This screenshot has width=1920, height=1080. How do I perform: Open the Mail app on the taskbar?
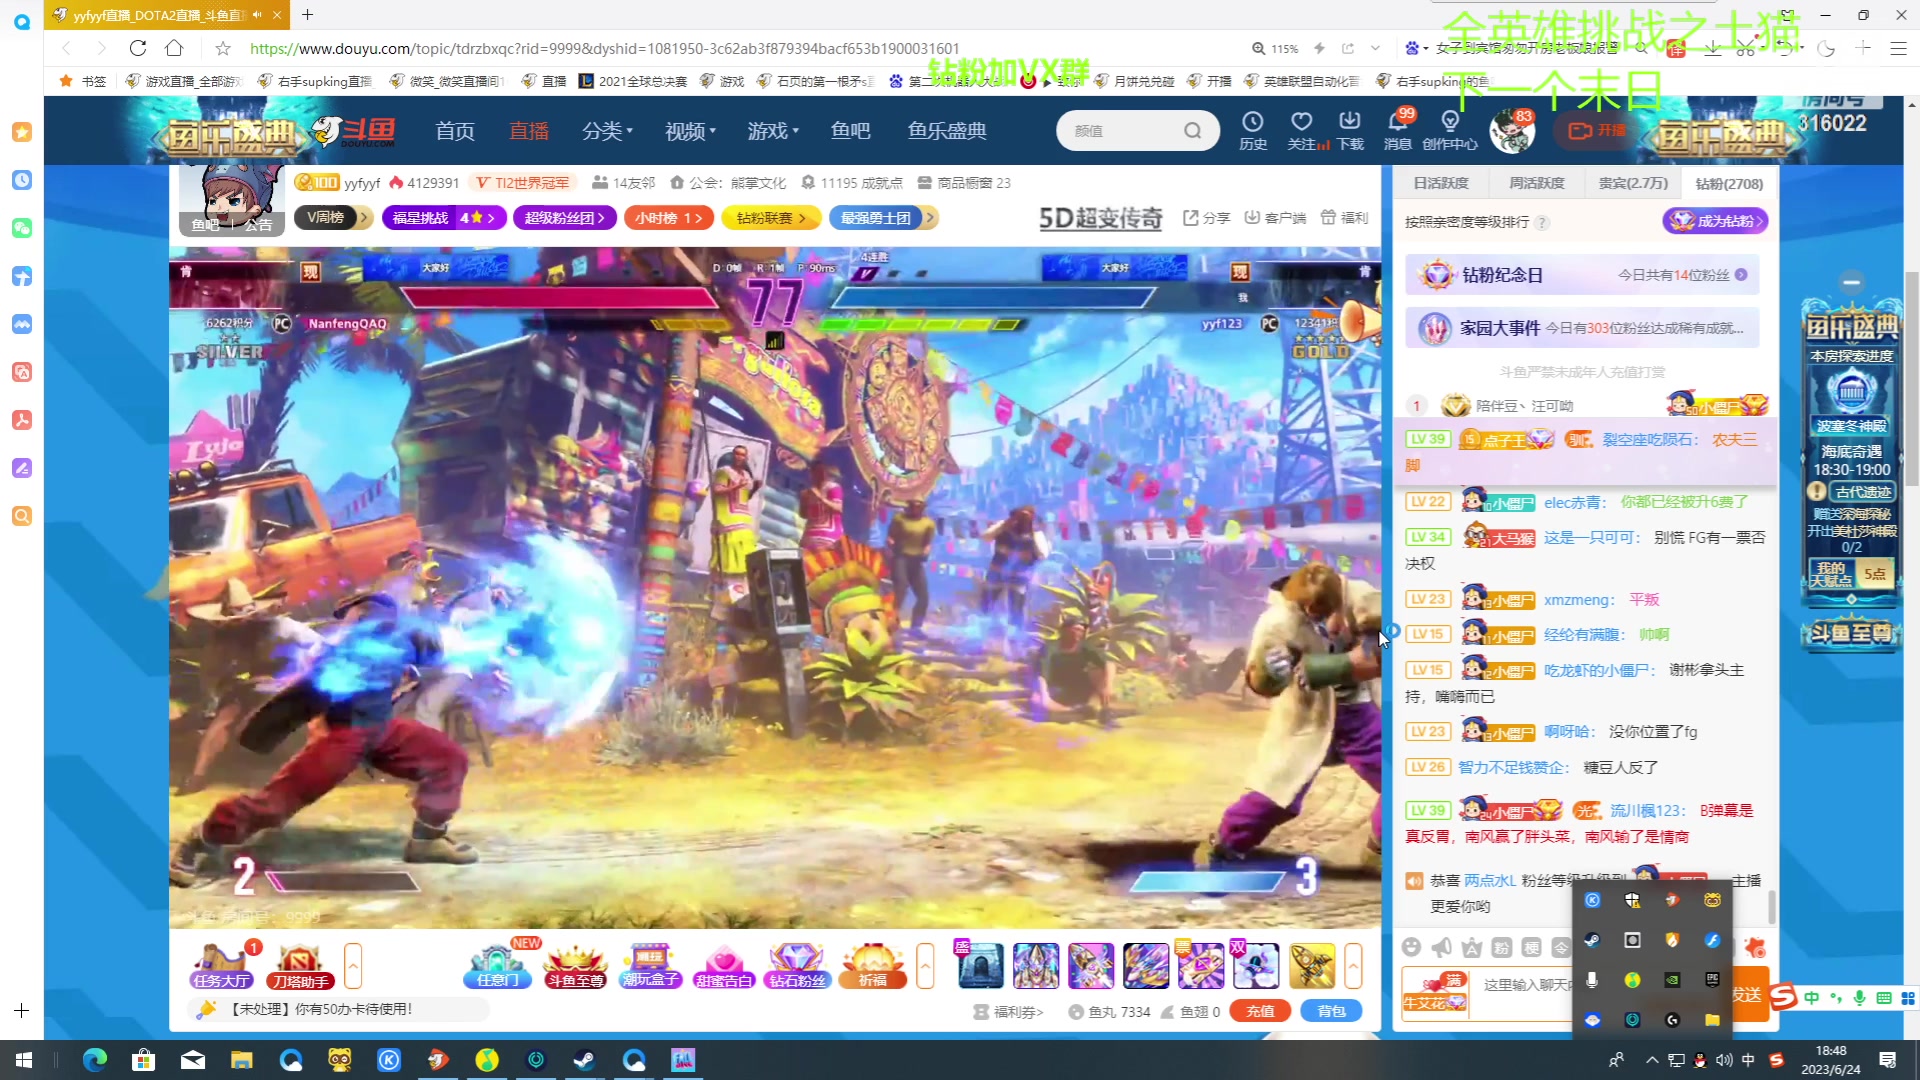[193, 1060]
